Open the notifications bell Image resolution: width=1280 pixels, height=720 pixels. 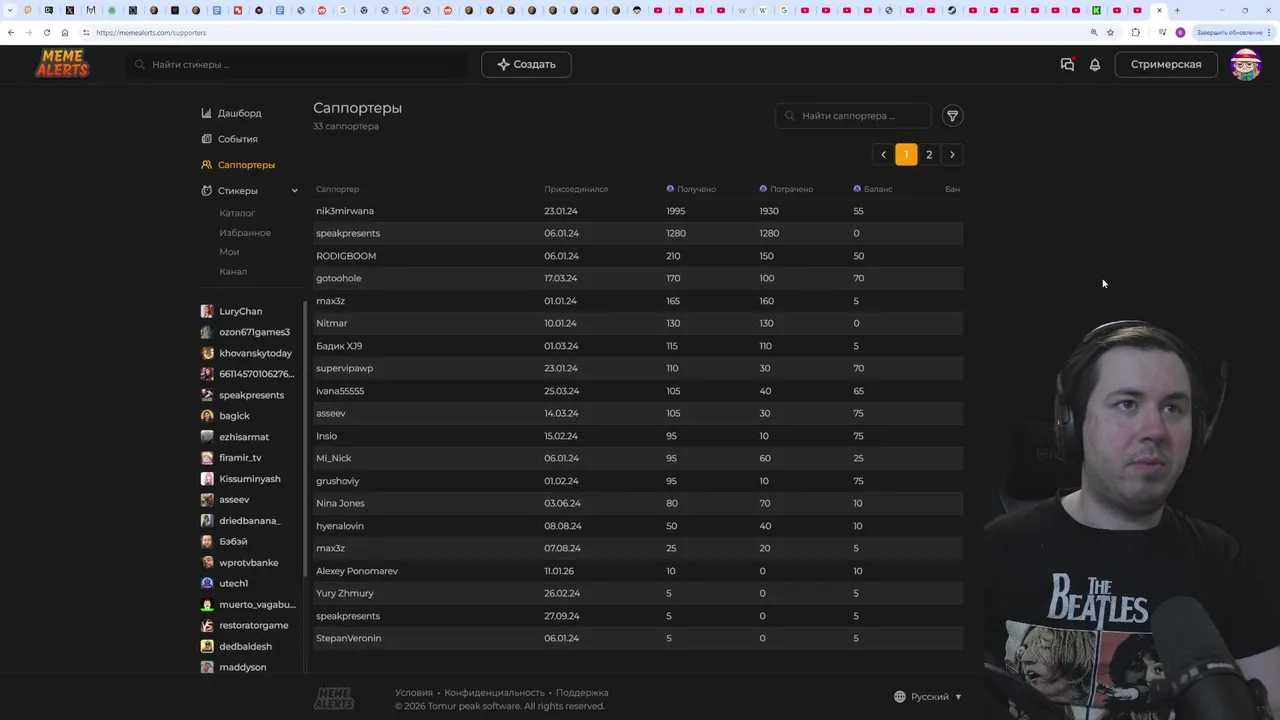pyautogui.click(x=1095, y=65)
